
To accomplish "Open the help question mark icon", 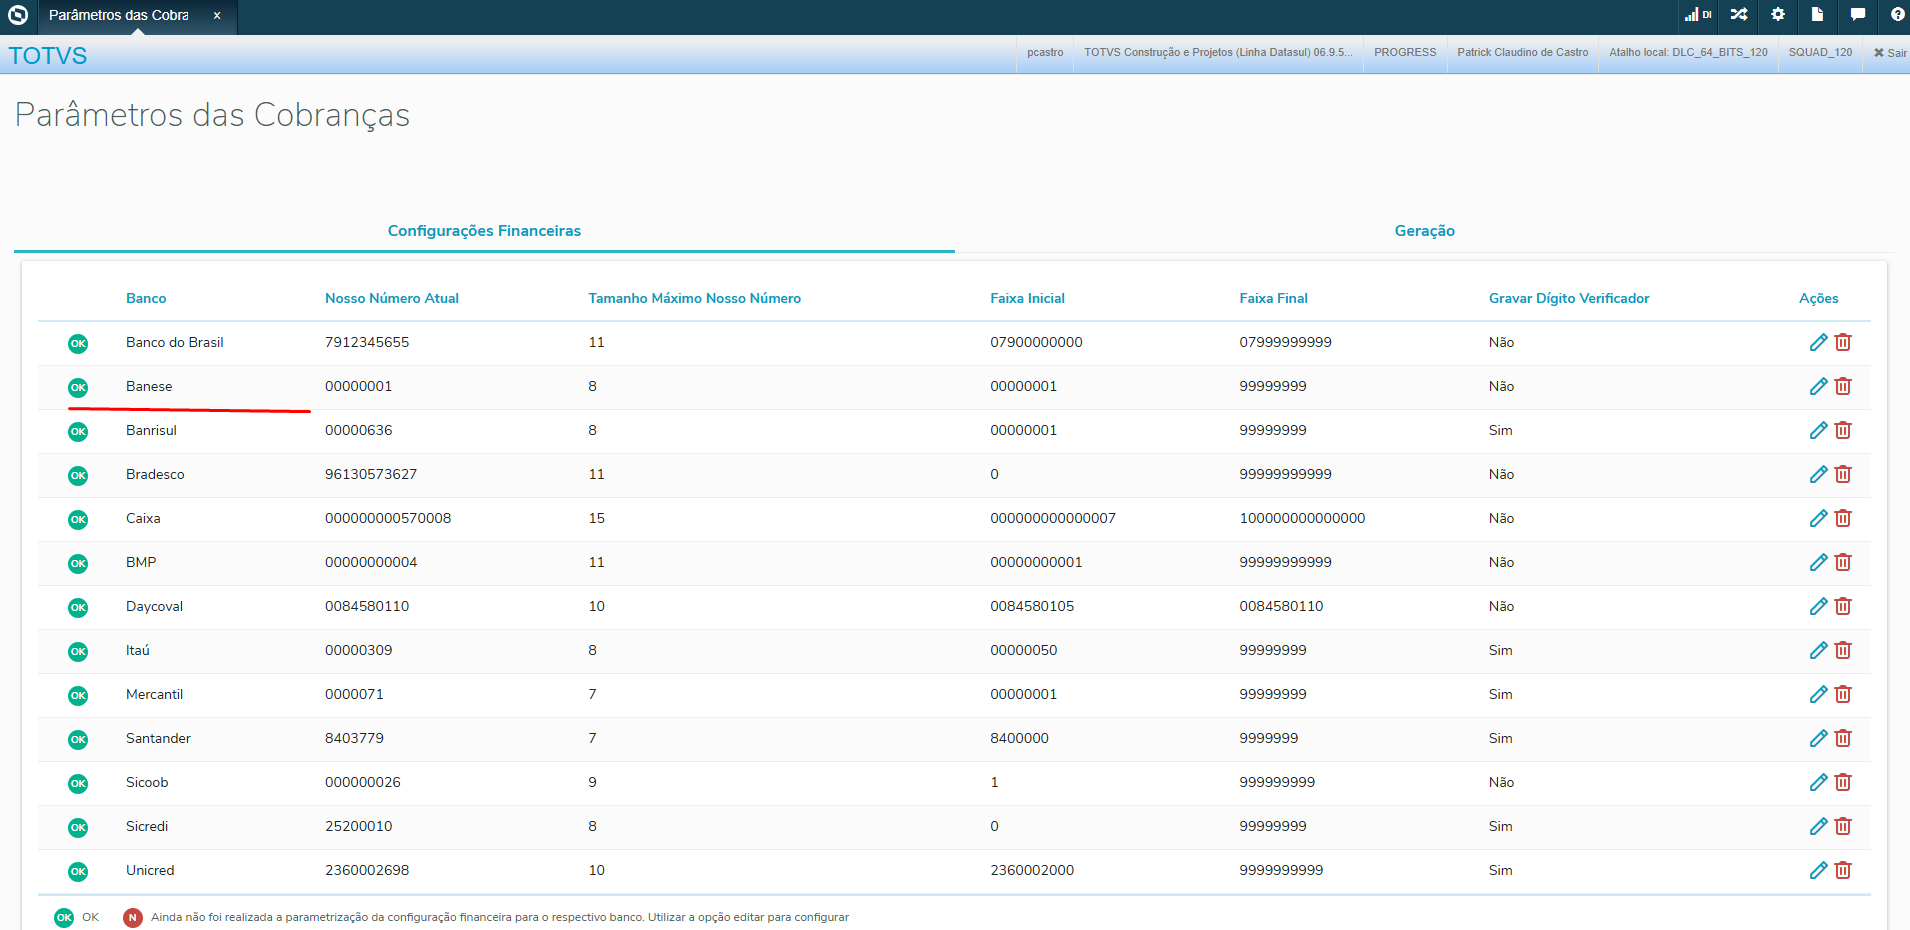I will (x=1897, y=14).
